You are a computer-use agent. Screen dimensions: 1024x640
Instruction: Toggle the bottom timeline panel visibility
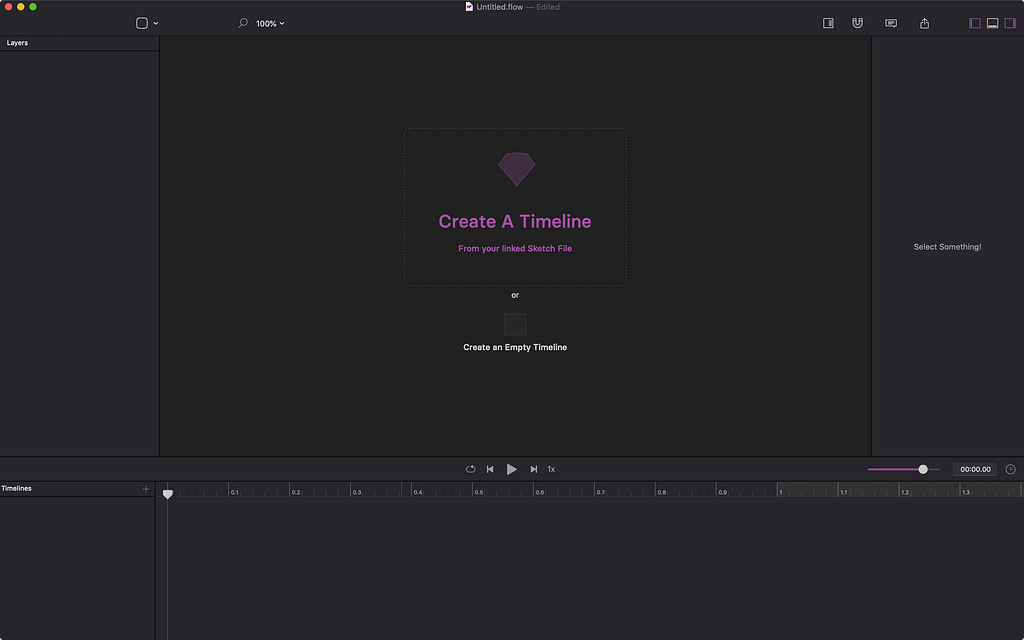(x=993, y=24)
